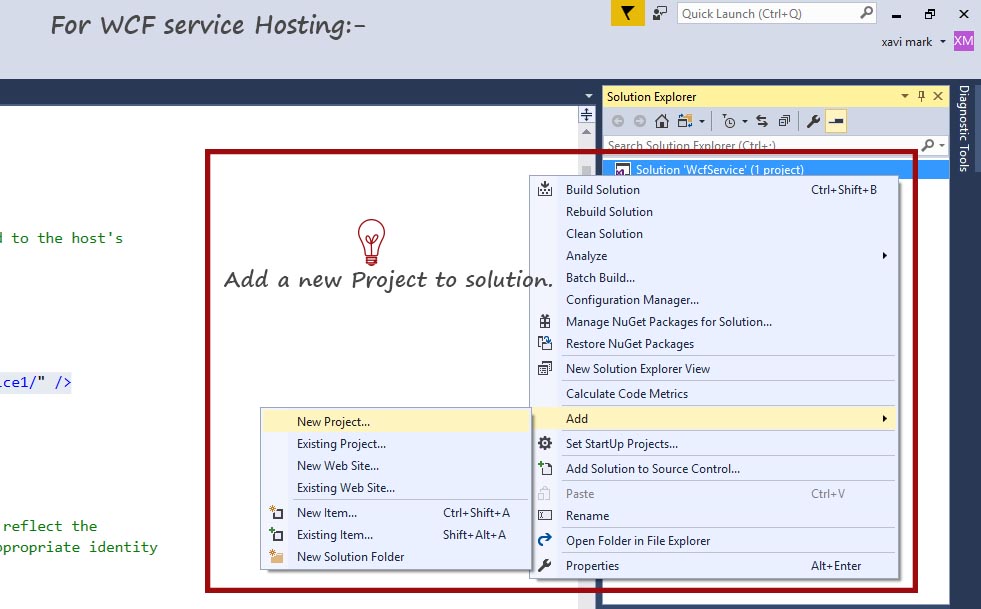The height and width of the screenshot is (609, 981).
Task: Open the Solution Explorer search options dropdown
Action: pos(942,145)
